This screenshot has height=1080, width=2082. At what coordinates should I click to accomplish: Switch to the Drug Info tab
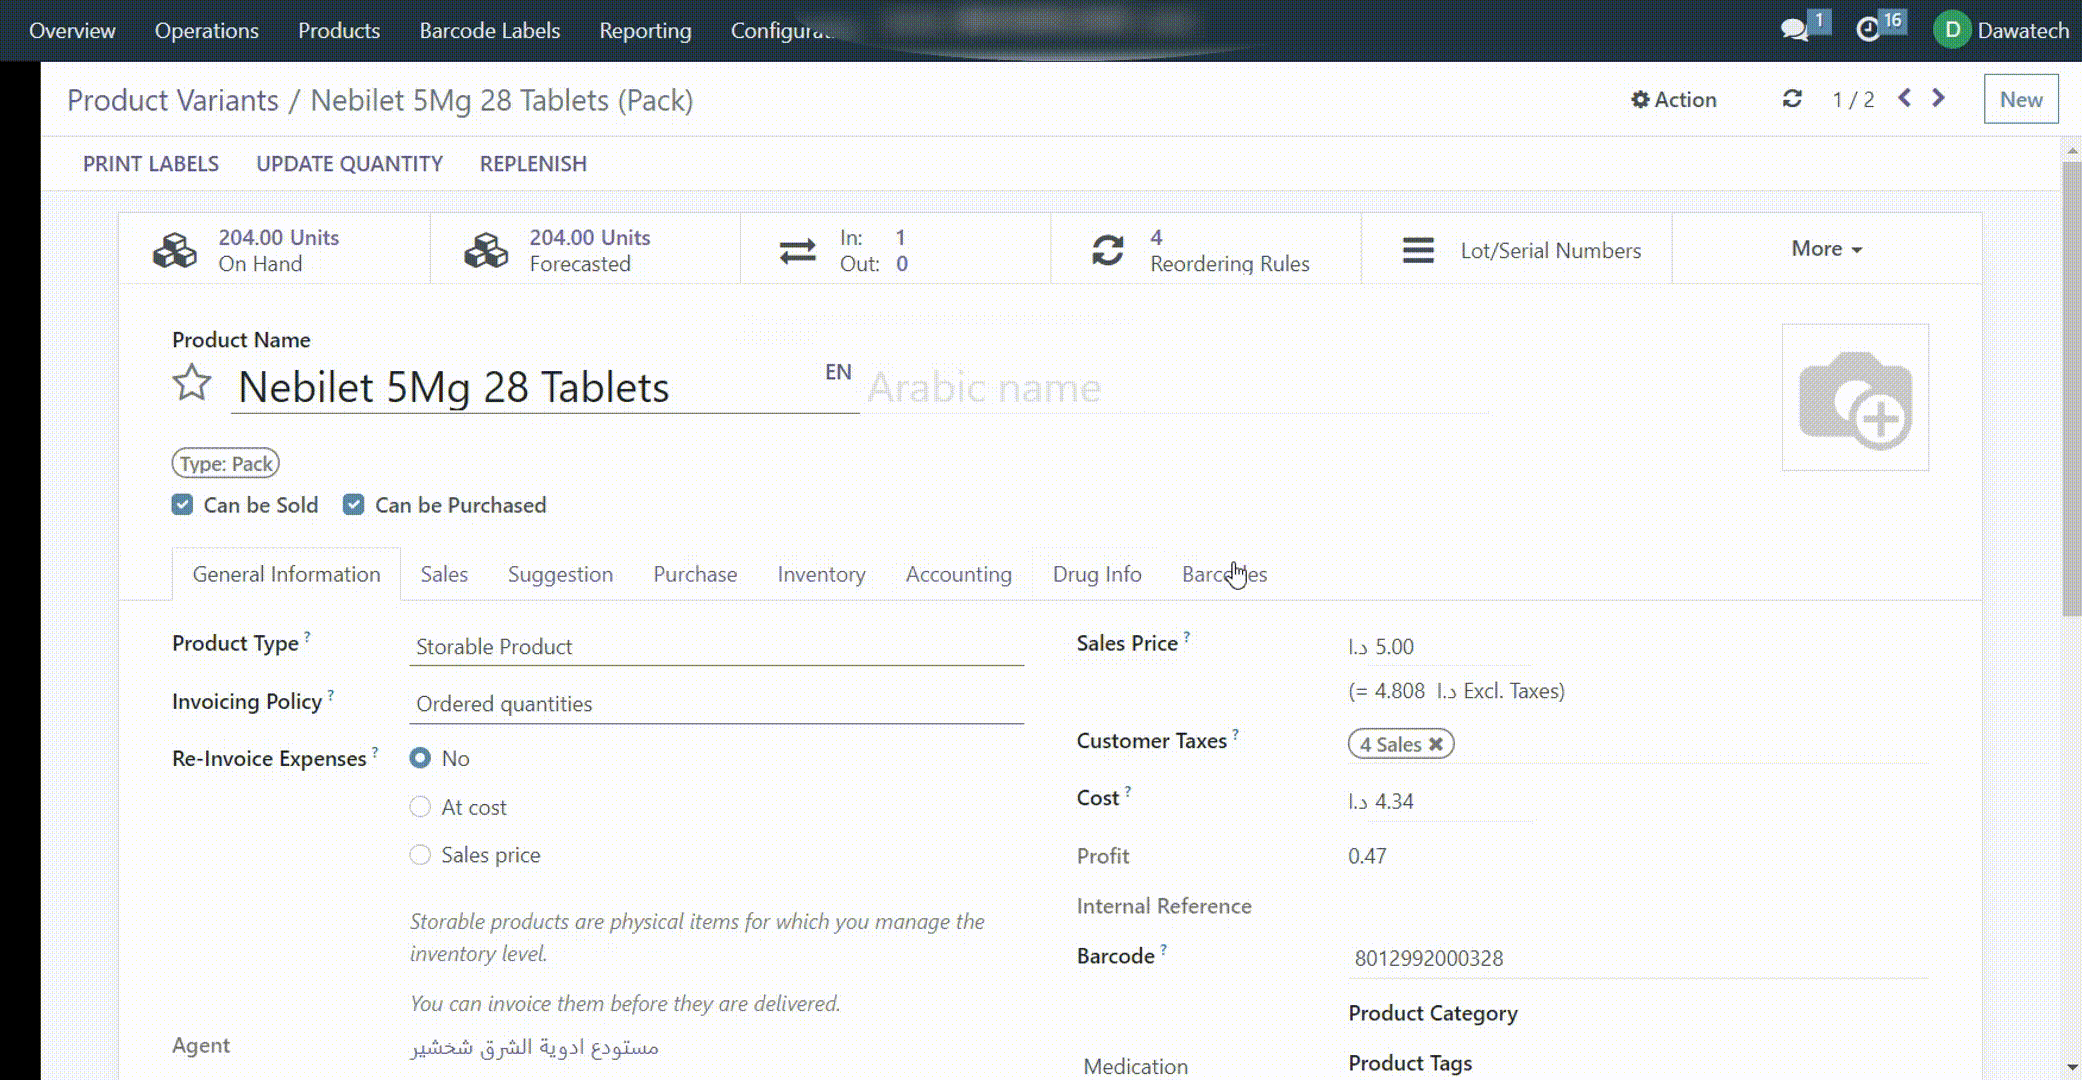pyautogui.click(x=1097, y=574)
